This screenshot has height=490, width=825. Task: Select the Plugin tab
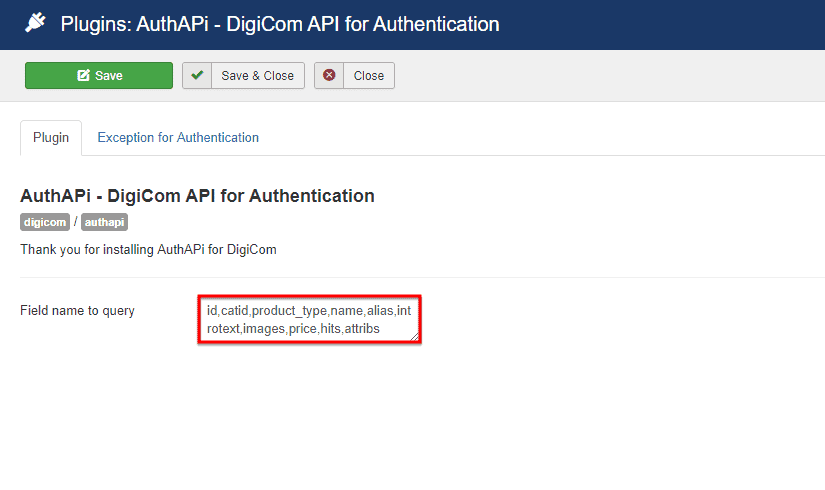[51, 138]
